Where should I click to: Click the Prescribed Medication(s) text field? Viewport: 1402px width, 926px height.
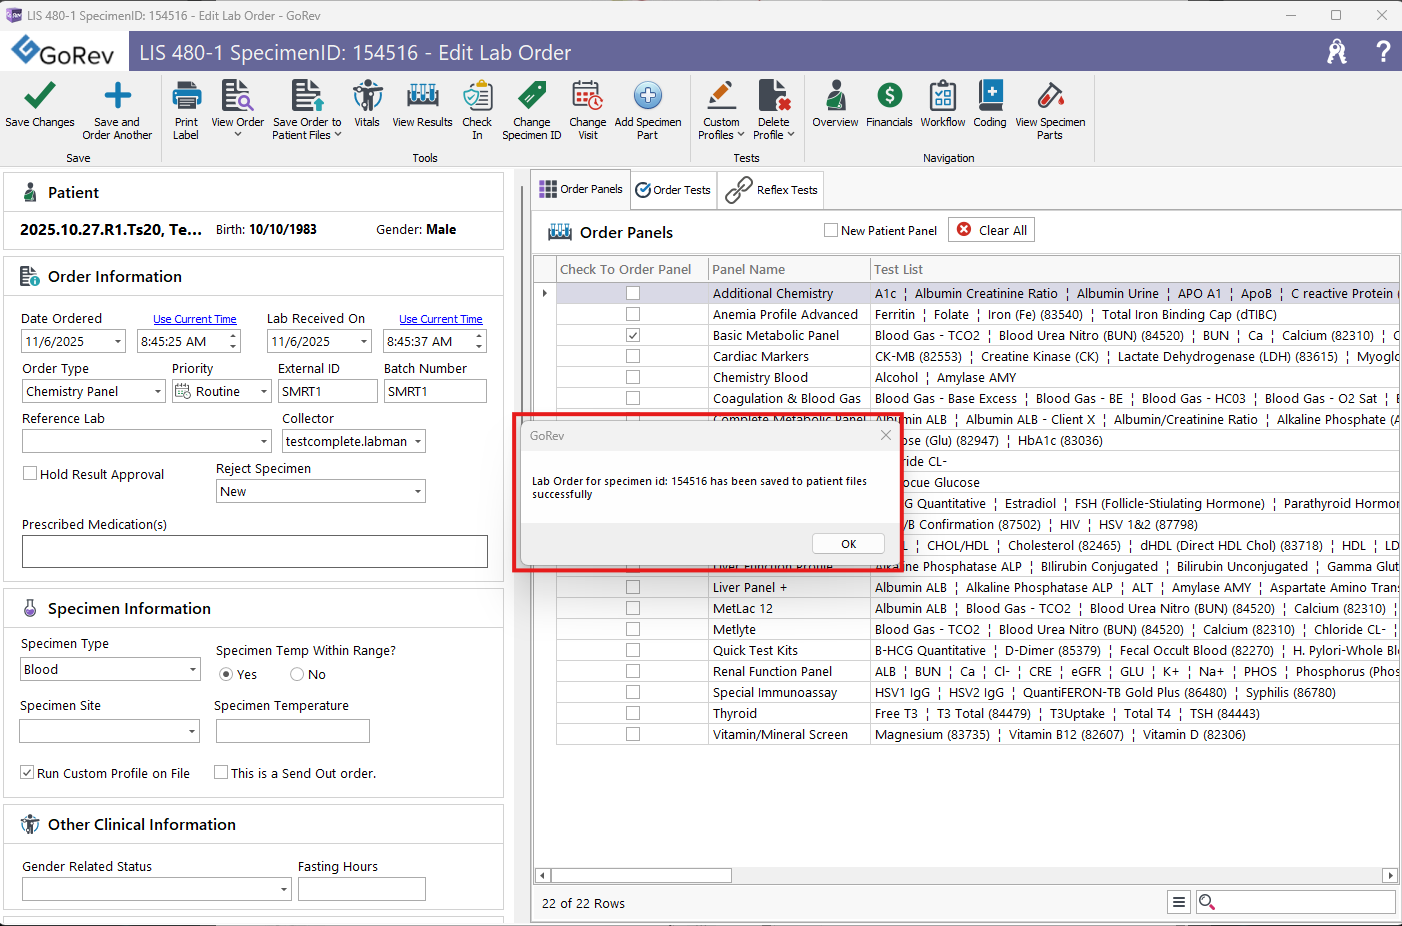point(255,551)
